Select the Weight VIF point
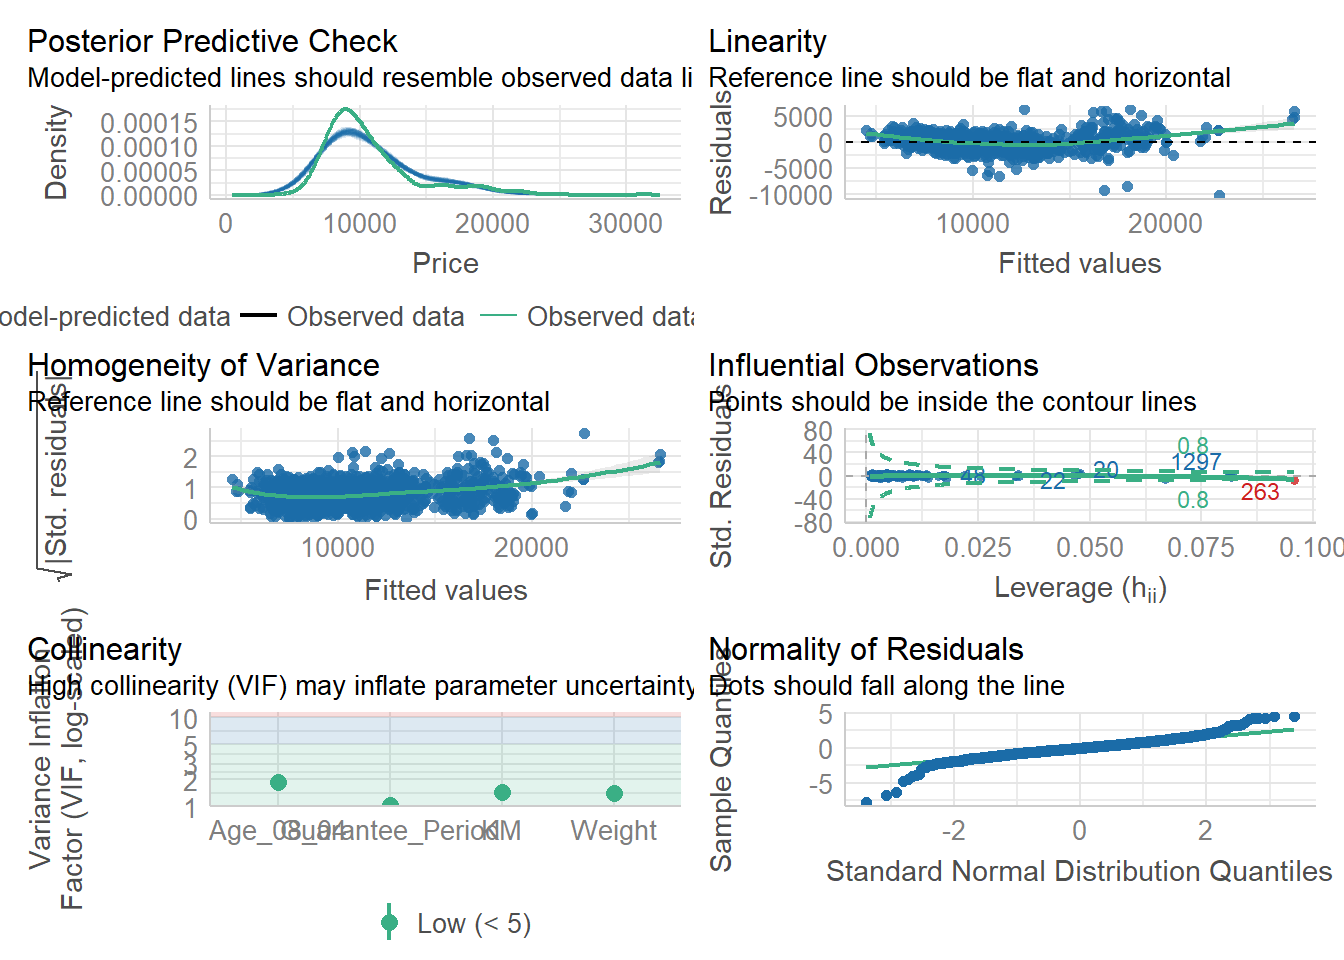 pos(614,793)
